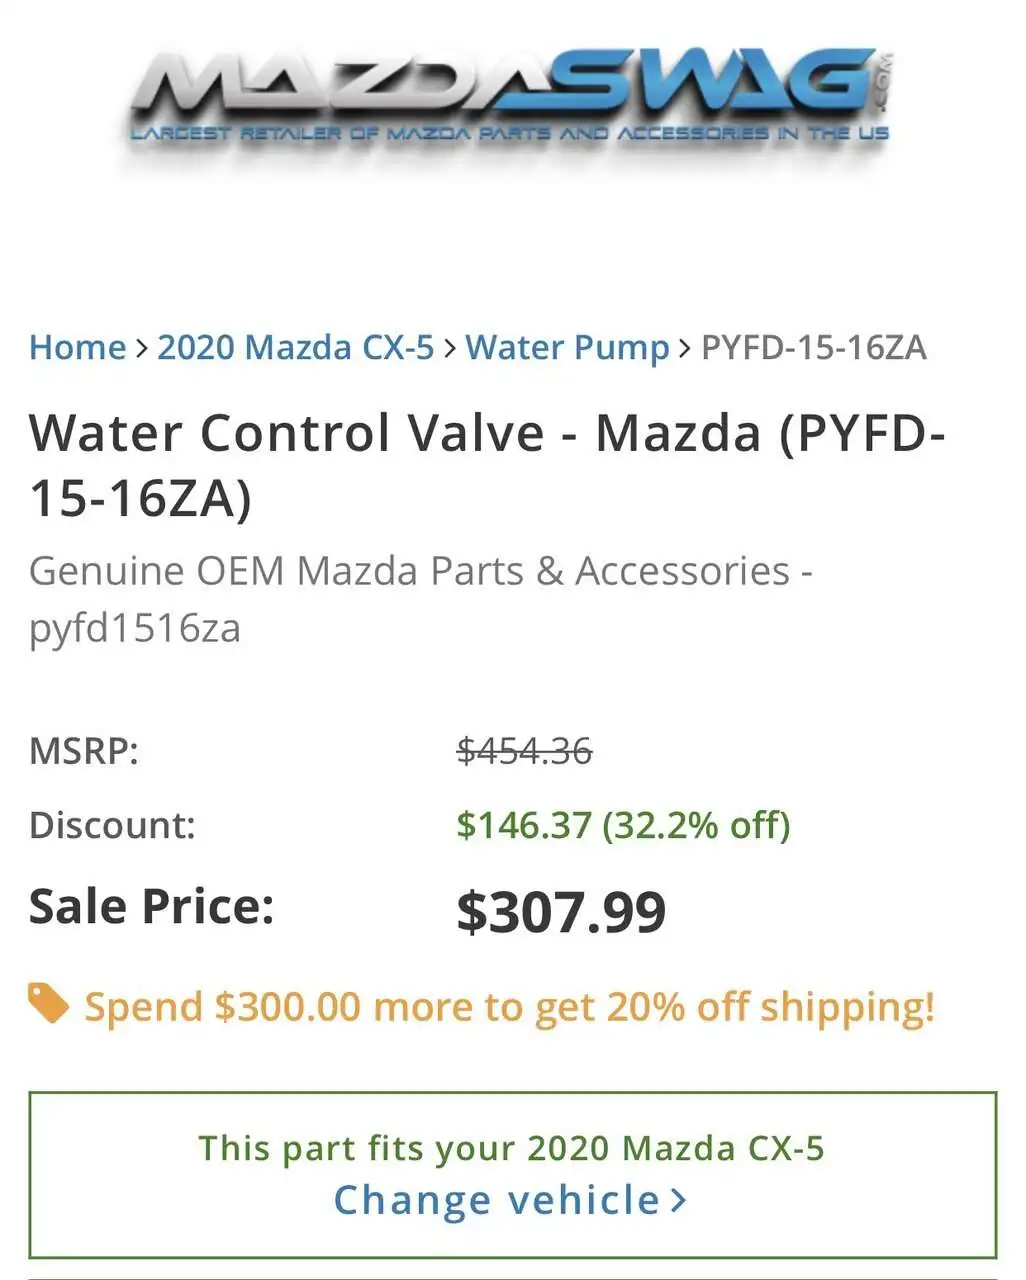This screenshot has height=1280, width=1026.
Task: Click the $307.99 sale price
Action: coord(561,911)
